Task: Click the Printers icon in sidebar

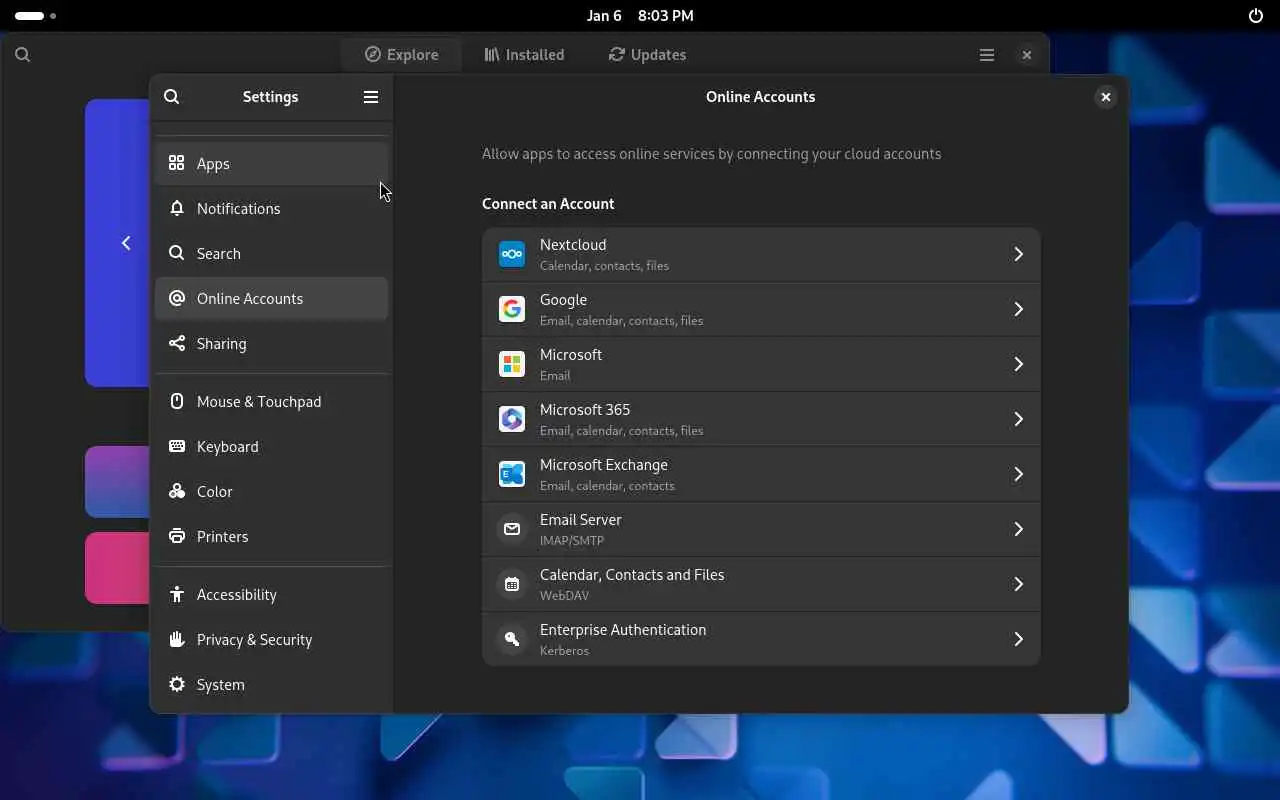Action: click(177, 536)
